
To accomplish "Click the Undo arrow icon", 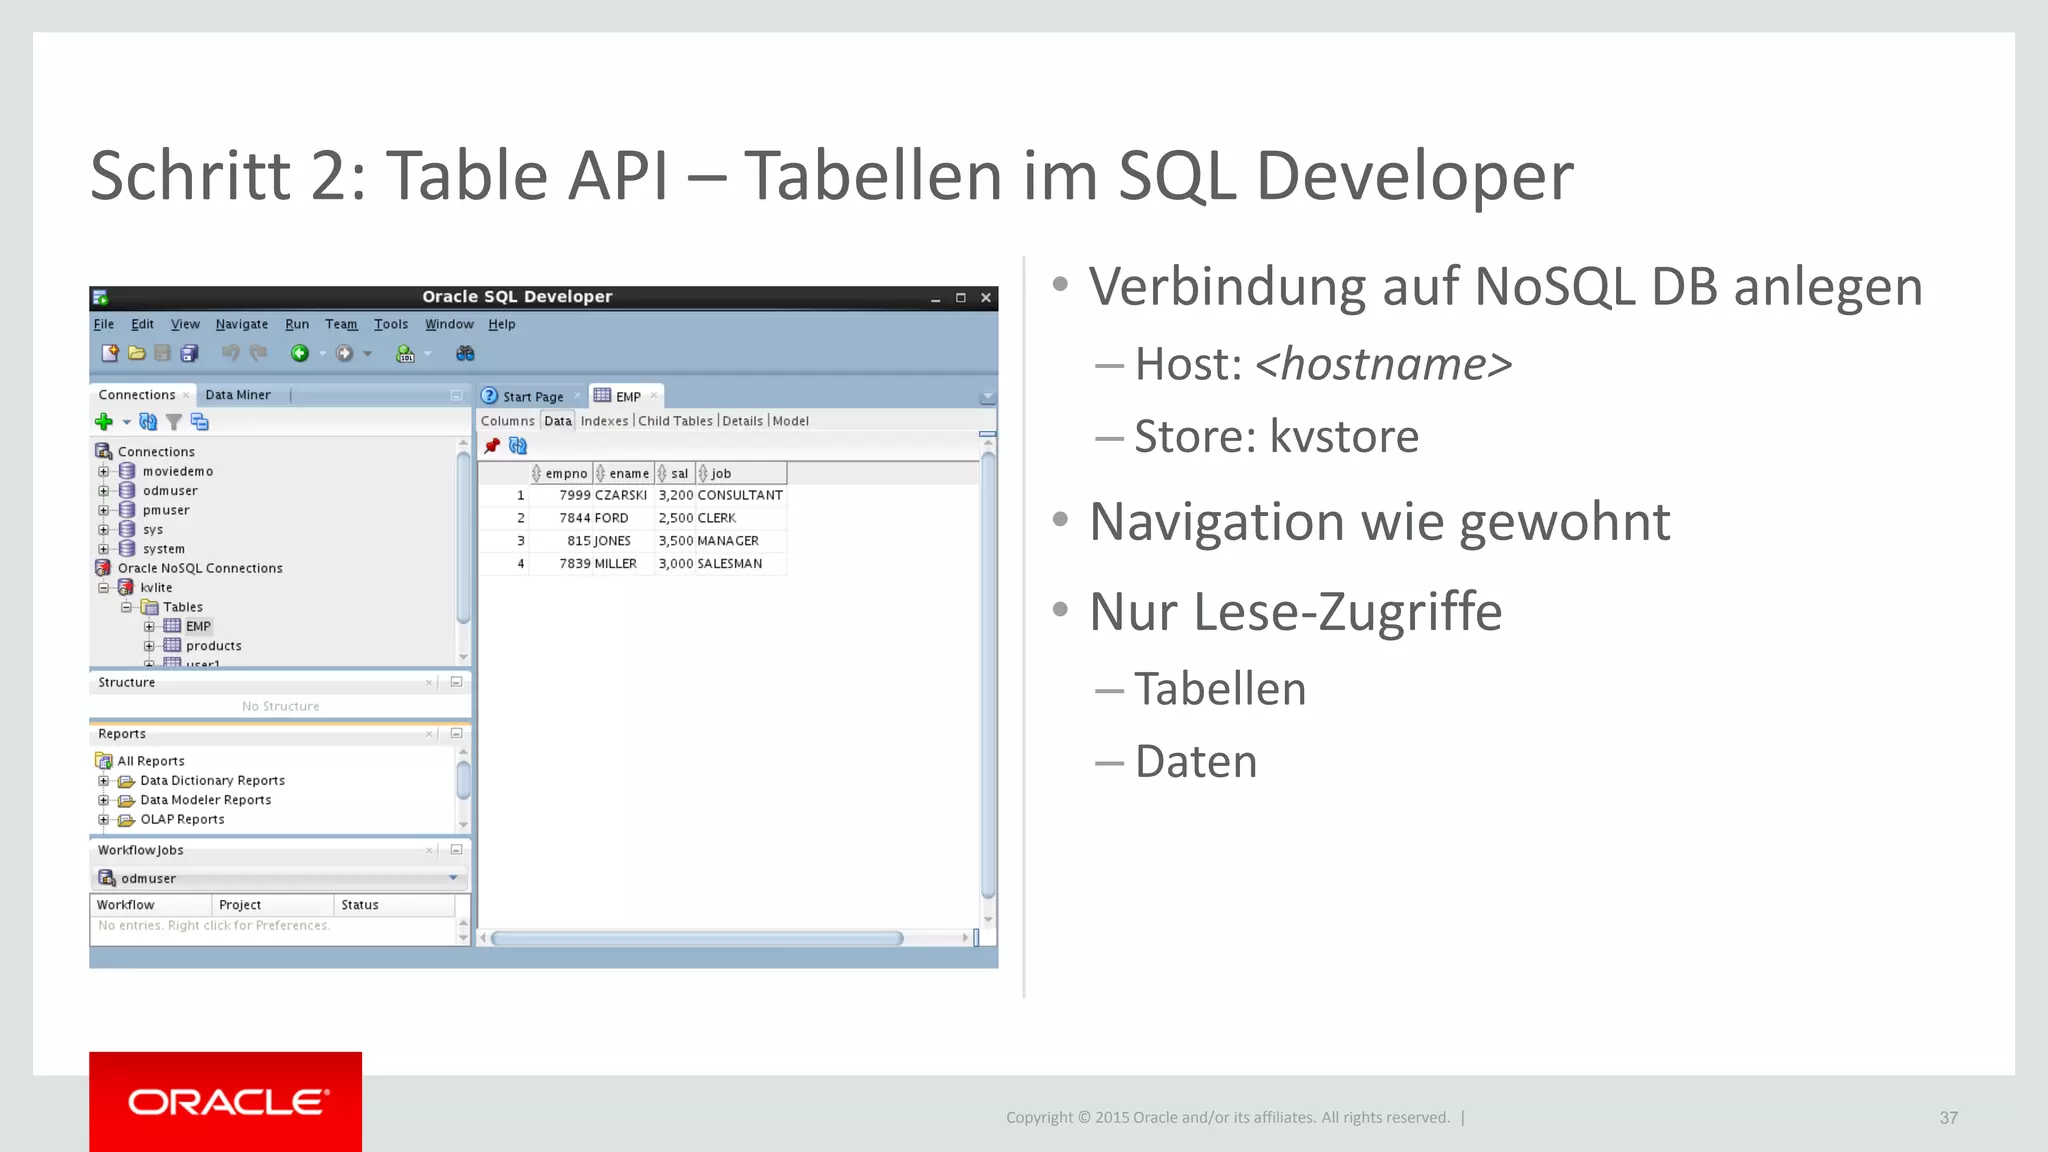I will pyautogui.click(x=231, y=353).
